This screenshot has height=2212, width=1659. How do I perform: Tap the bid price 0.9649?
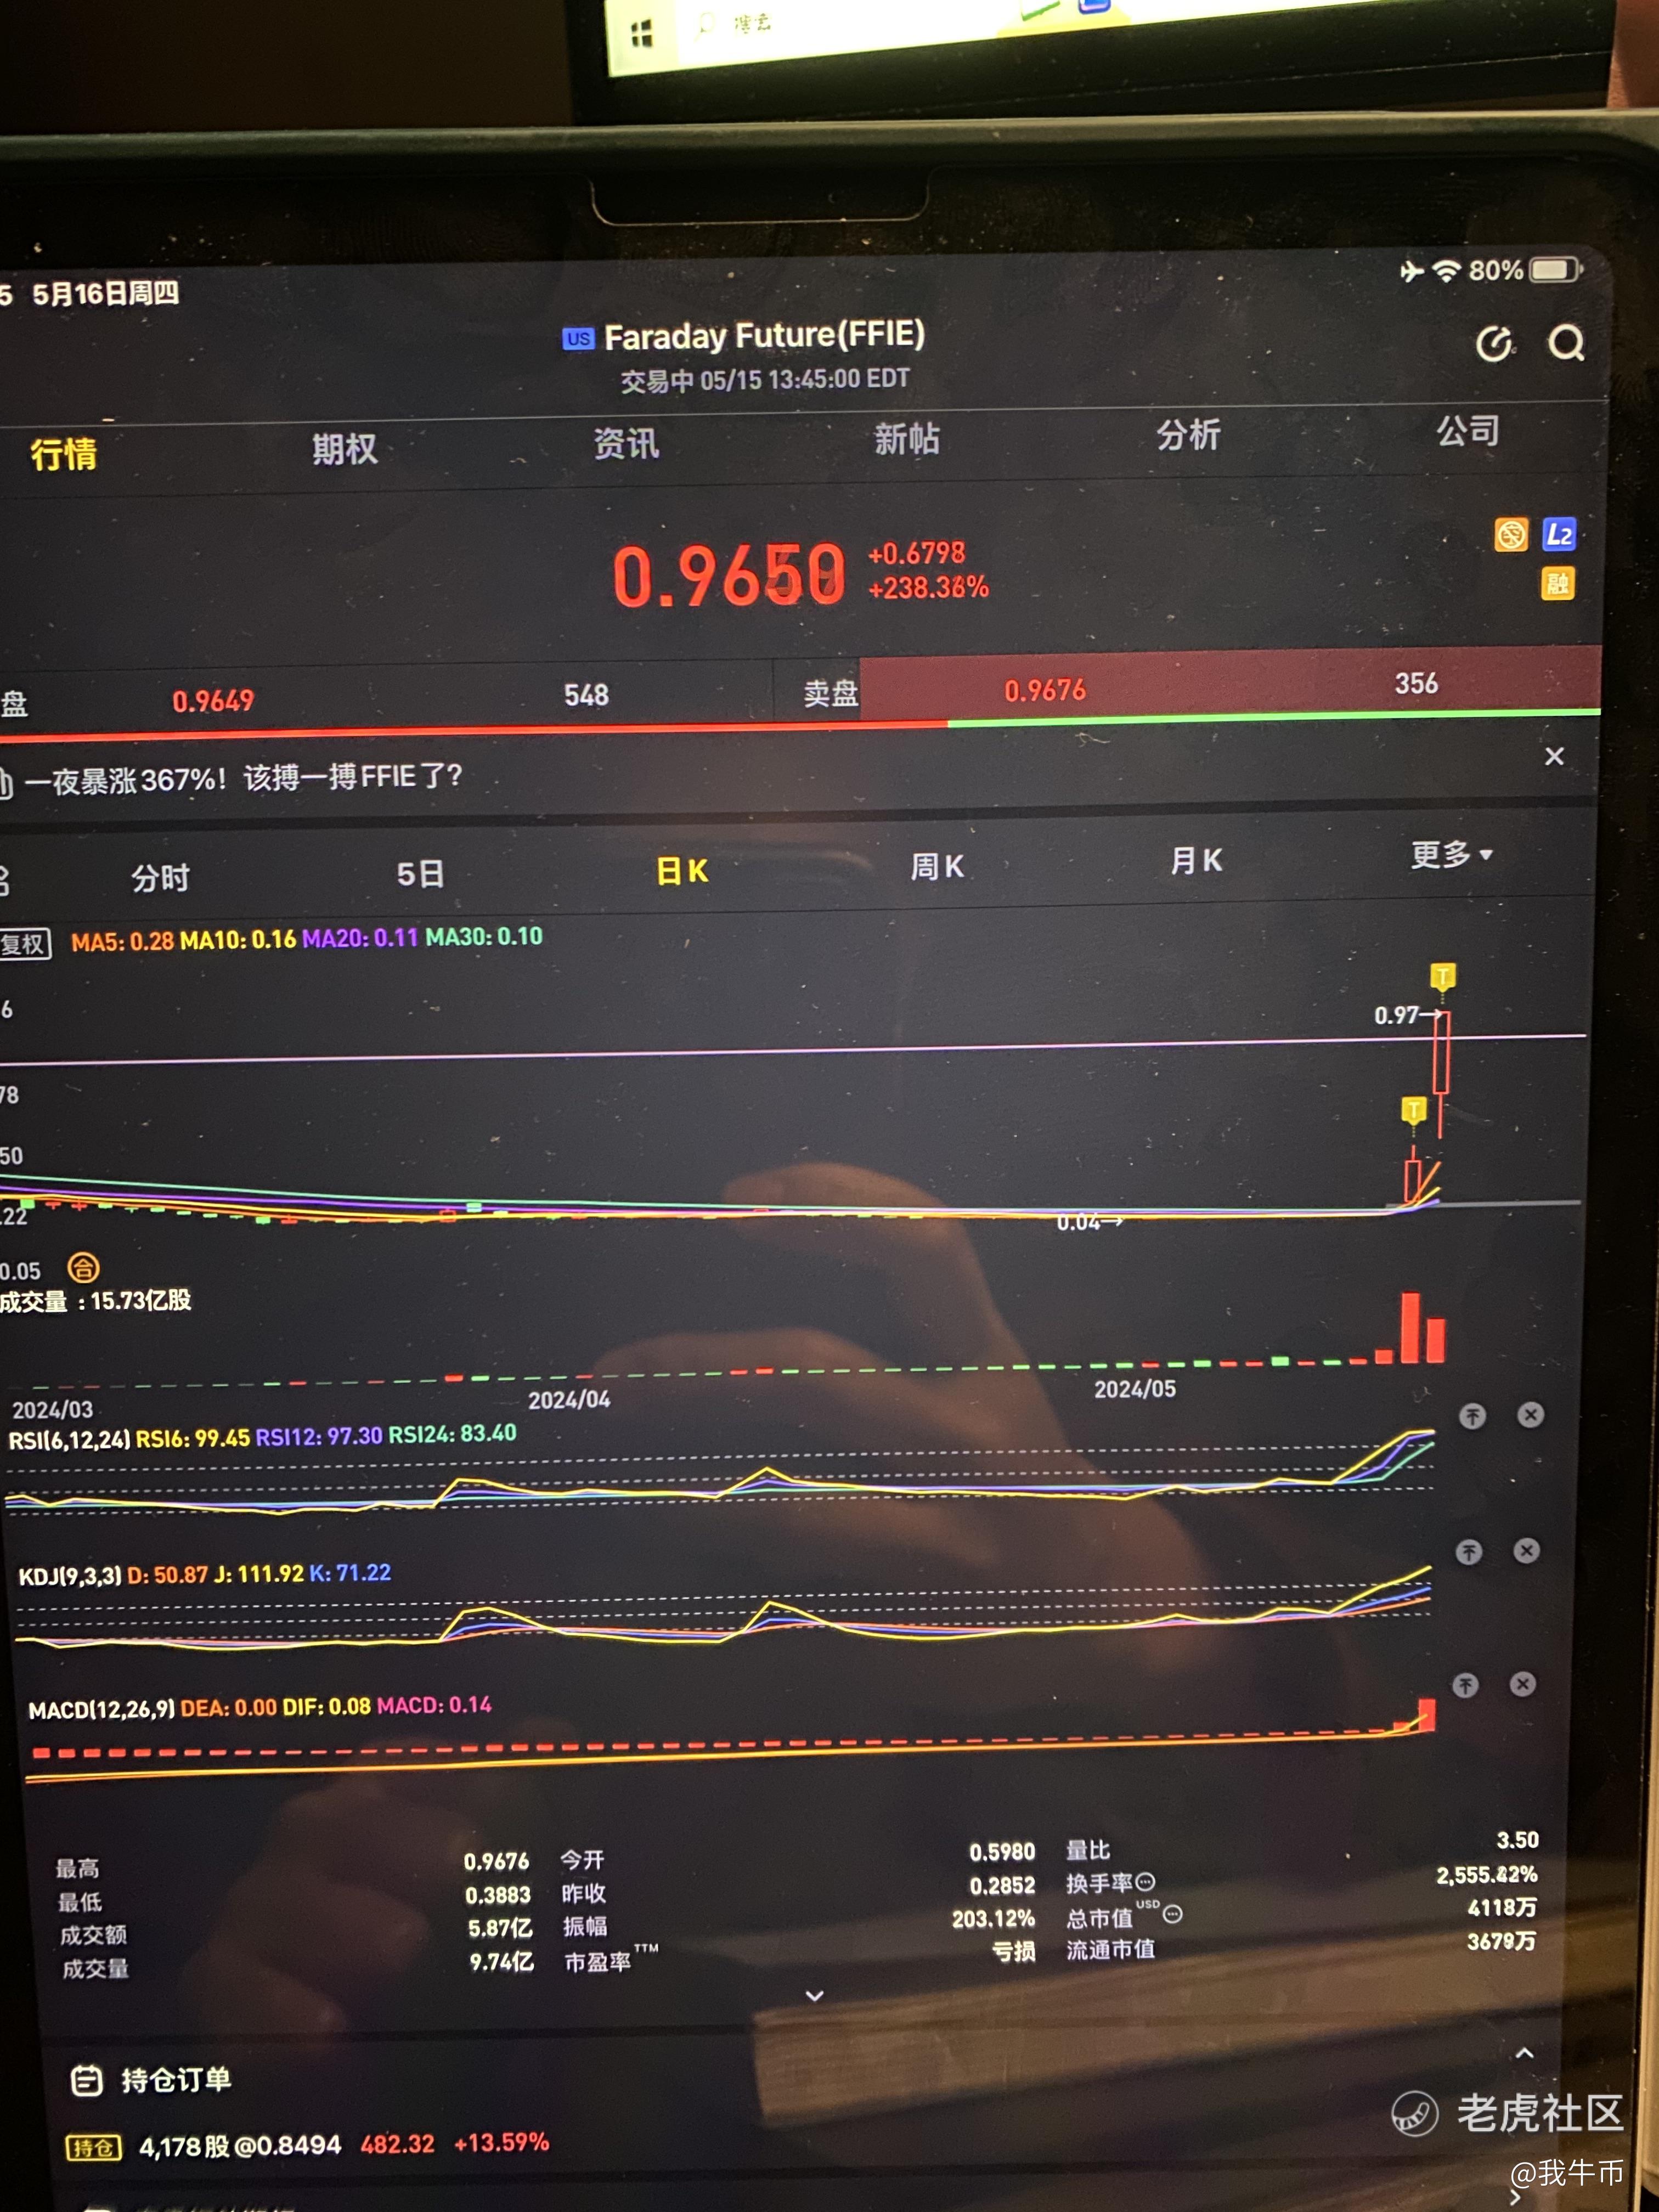click(x=213, y=701)
